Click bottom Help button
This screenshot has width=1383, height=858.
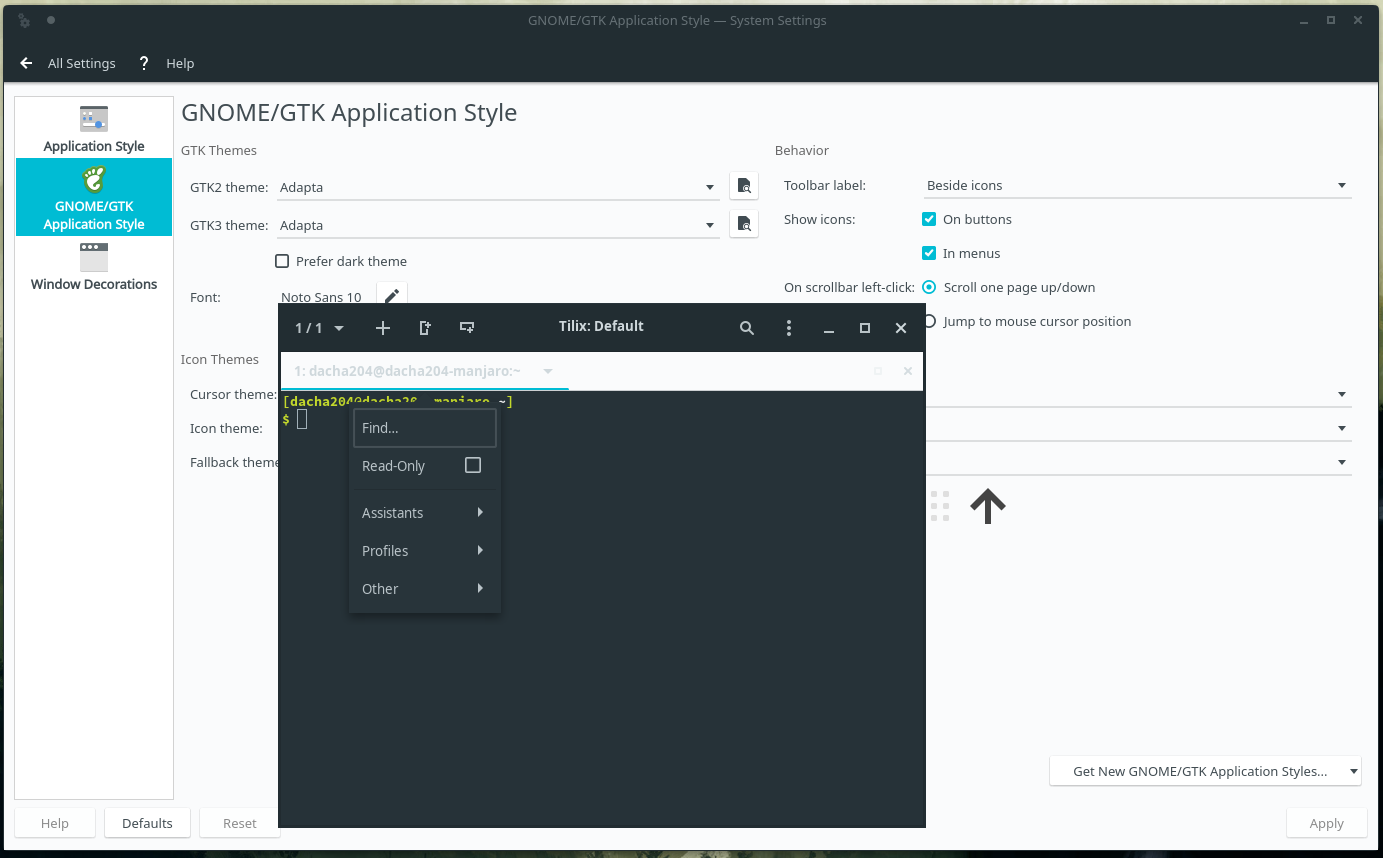pyautogui.click(x=55, y=823)
